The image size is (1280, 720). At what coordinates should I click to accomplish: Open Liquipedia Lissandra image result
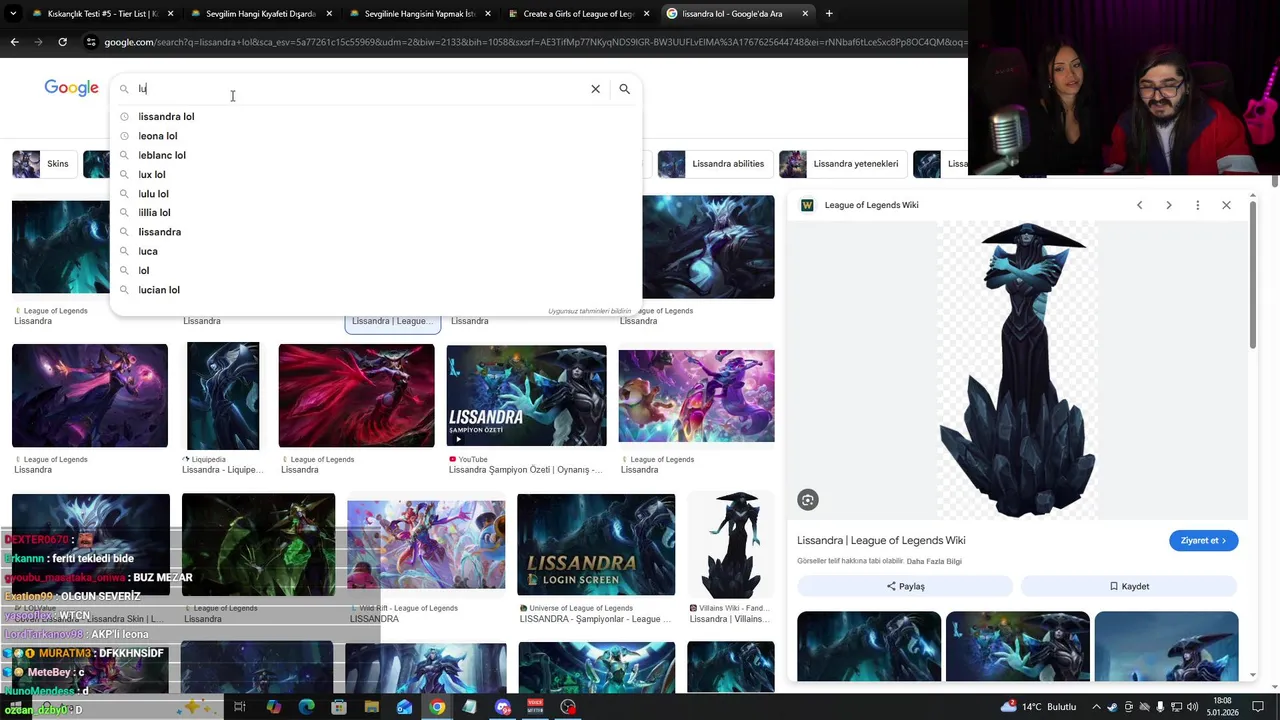[x=223, y=396]
